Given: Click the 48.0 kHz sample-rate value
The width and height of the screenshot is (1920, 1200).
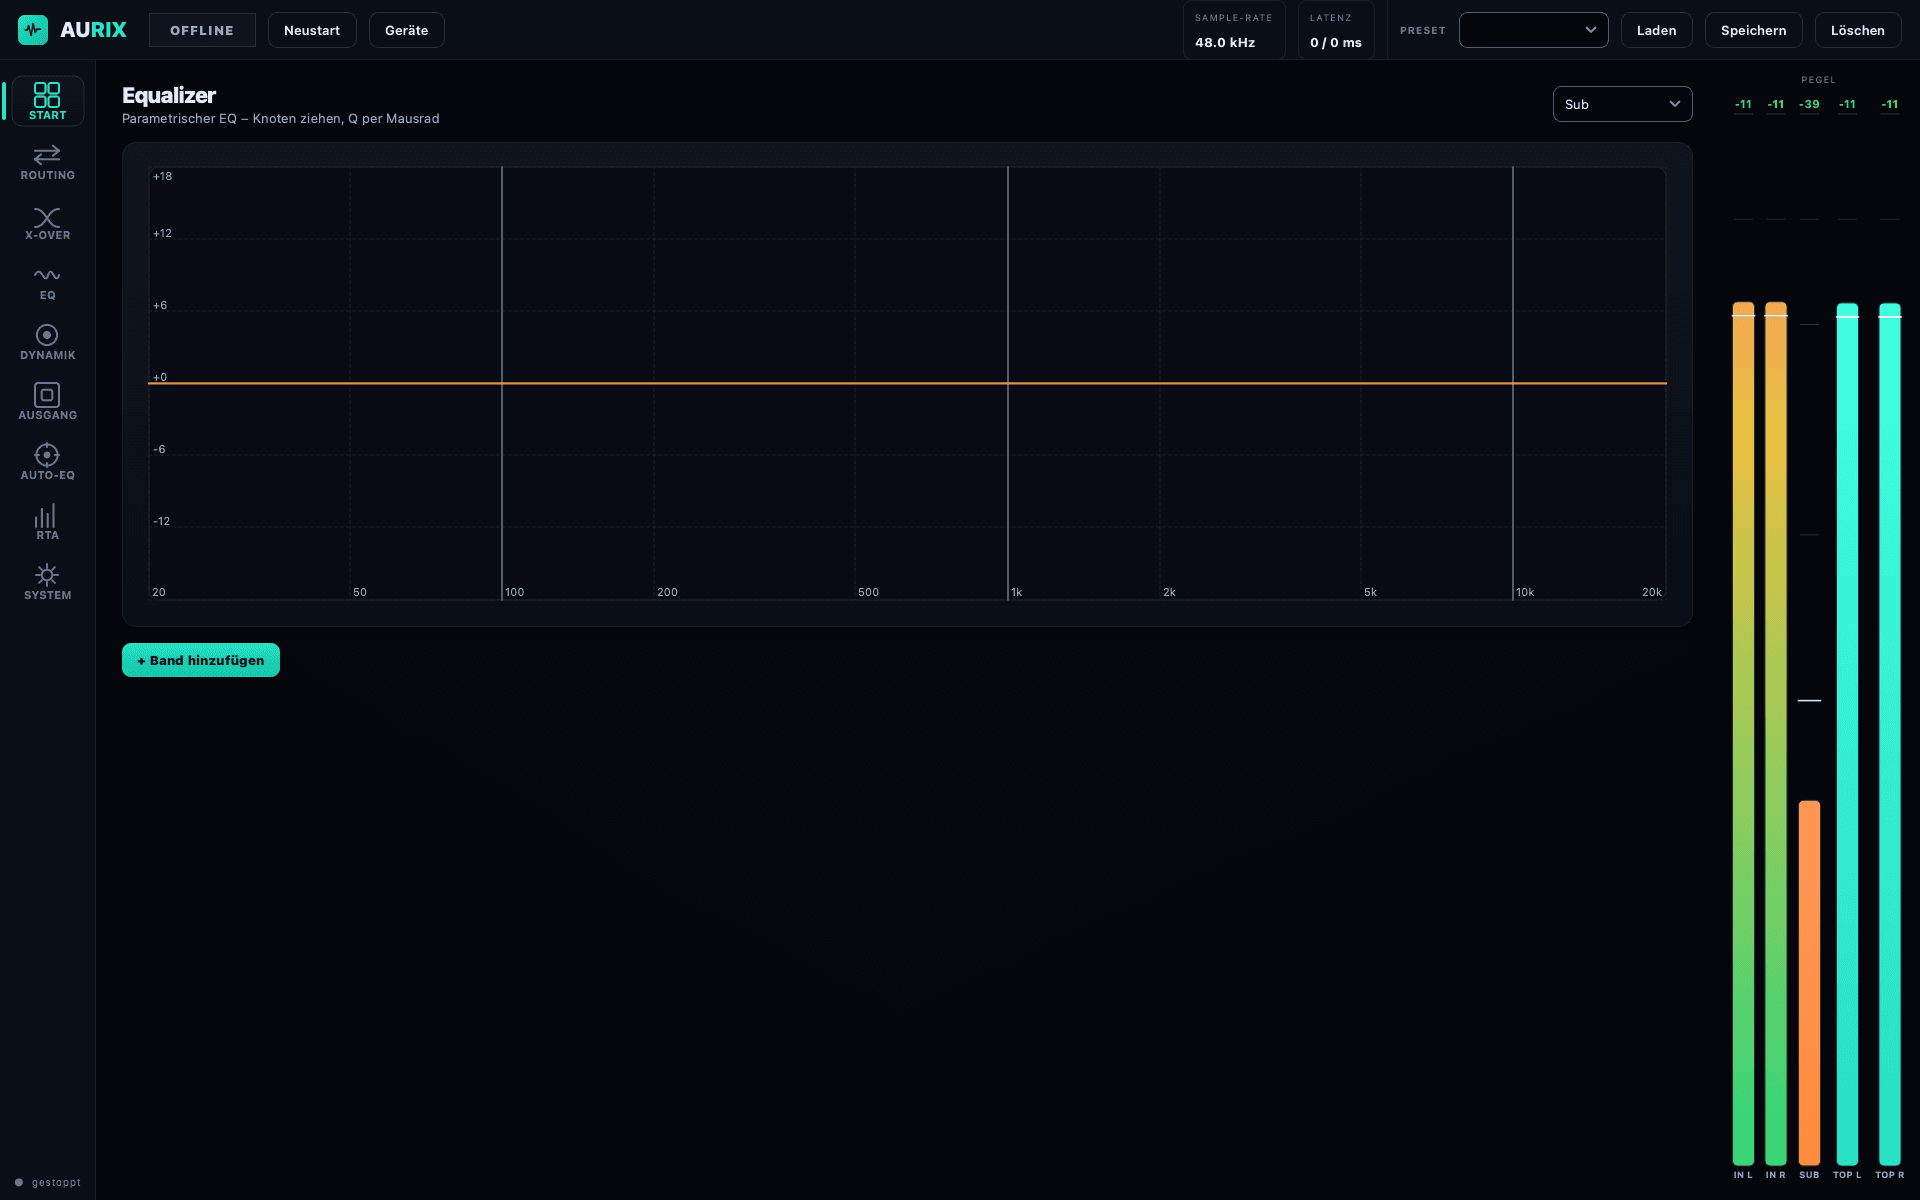Looking at the screenshot, I should point(1225,42).
